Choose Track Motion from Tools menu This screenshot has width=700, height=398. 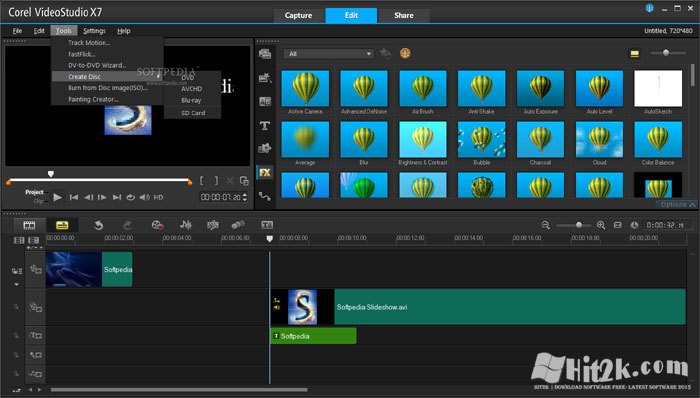[89, 43]
